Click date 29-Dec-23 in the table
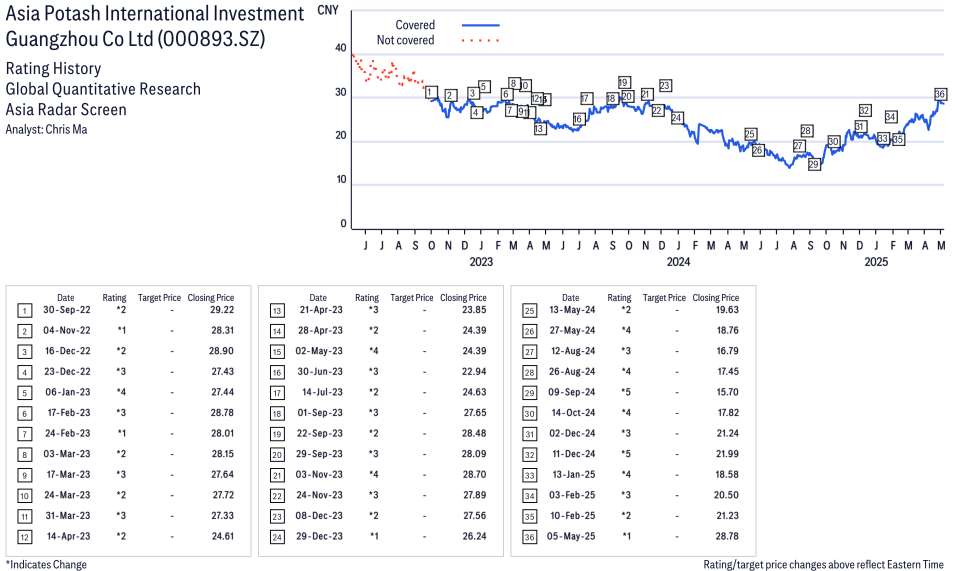 click(320, 536)
